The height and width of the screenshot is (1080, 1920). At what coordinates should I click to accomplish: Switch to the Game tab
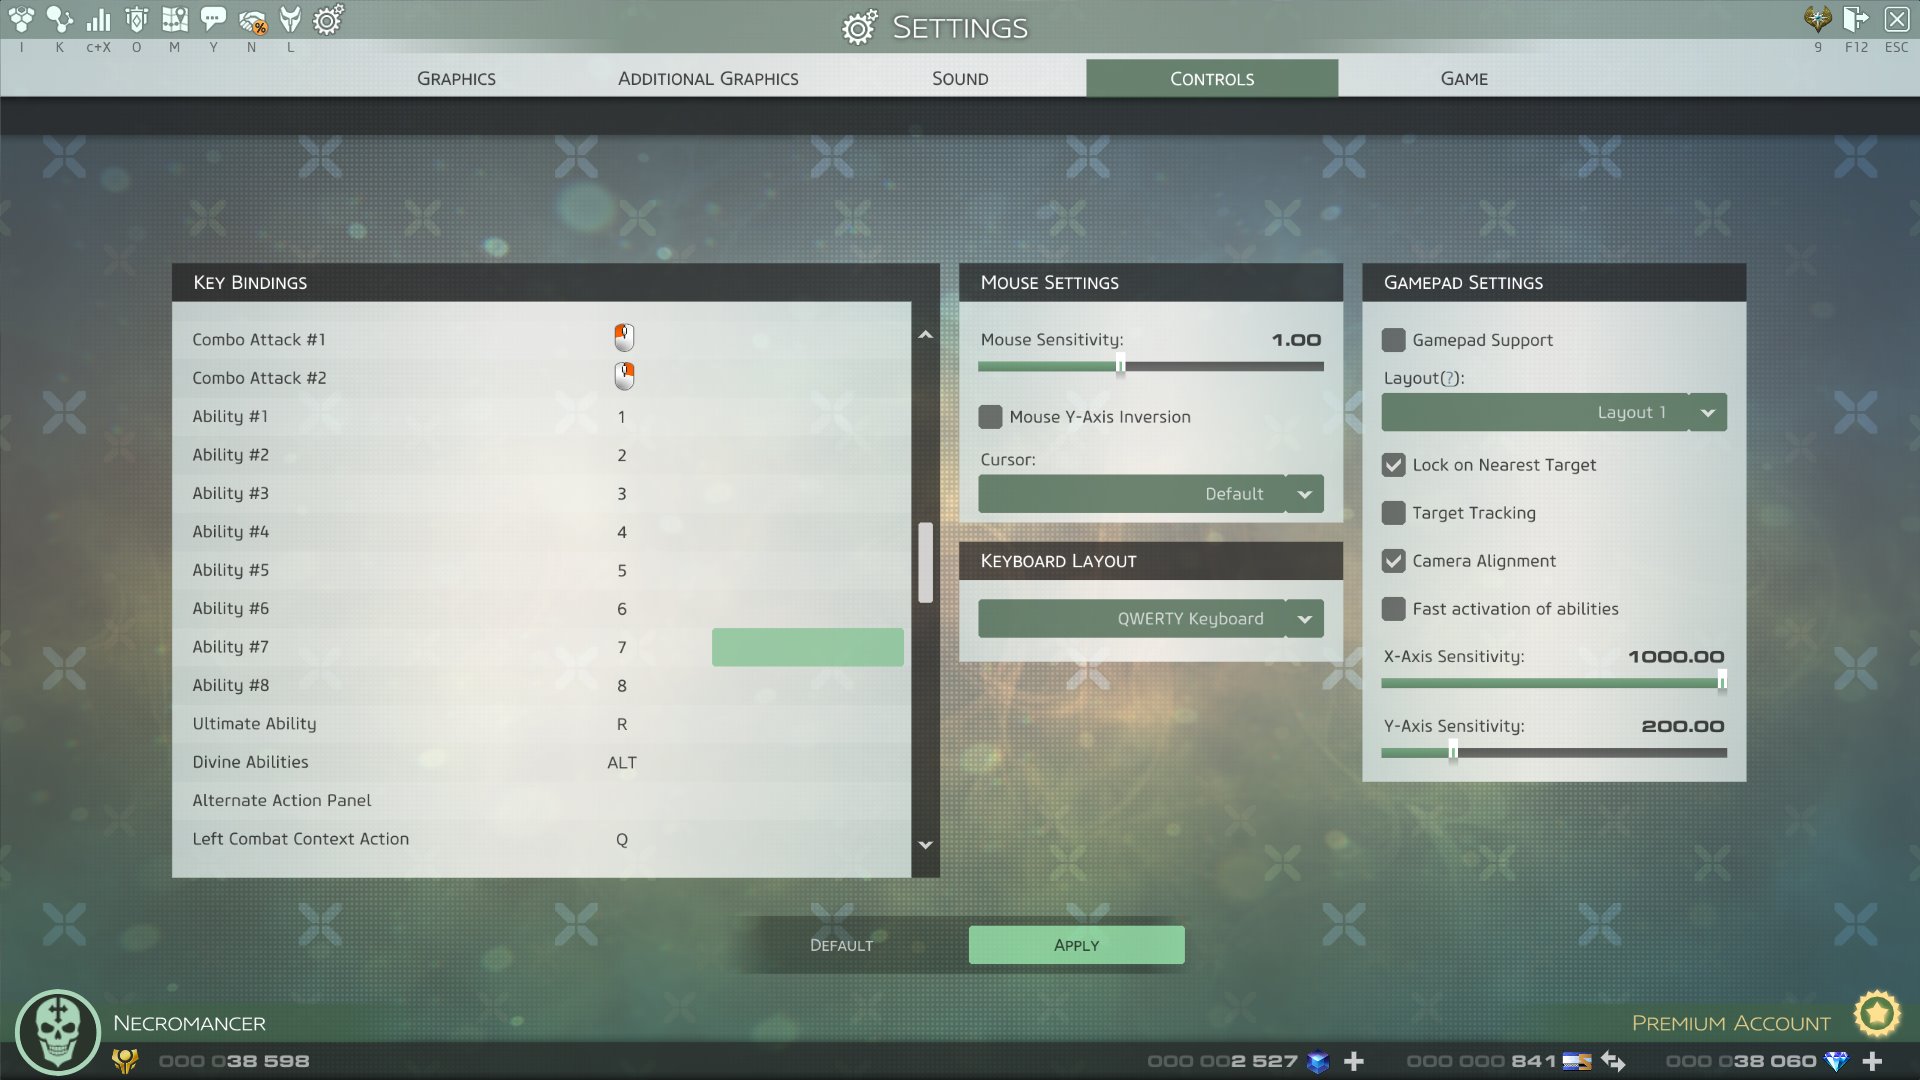pyautogui.click(x=1464, y=78)
